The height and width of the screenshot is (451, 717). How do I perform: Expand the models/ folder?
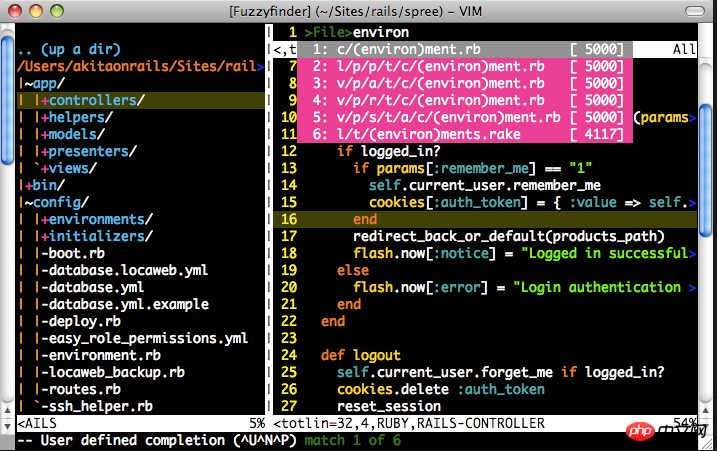pyautogui.click(x=73, y=134)
